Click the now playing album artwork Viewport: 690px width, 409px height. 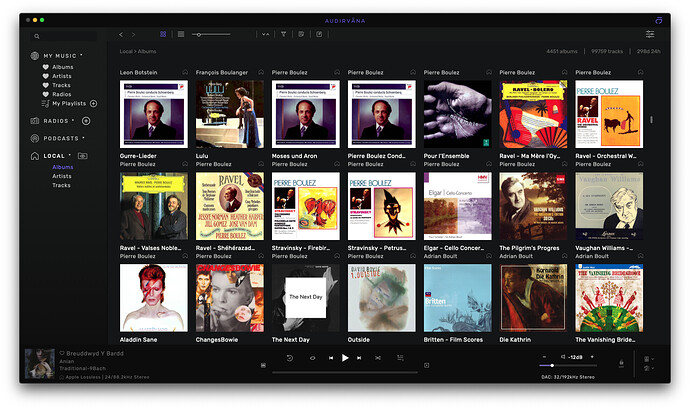click(x=40, y=364)
